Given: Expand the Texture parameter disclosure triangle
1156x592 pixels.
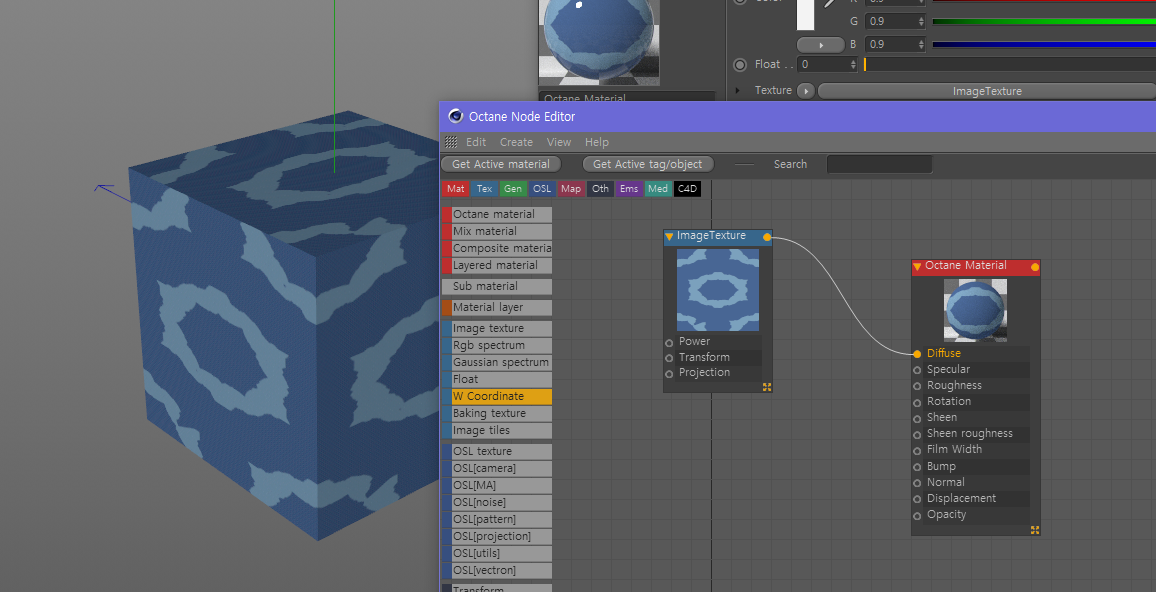Looking at the screenshot, I should (x=739, y=91).
